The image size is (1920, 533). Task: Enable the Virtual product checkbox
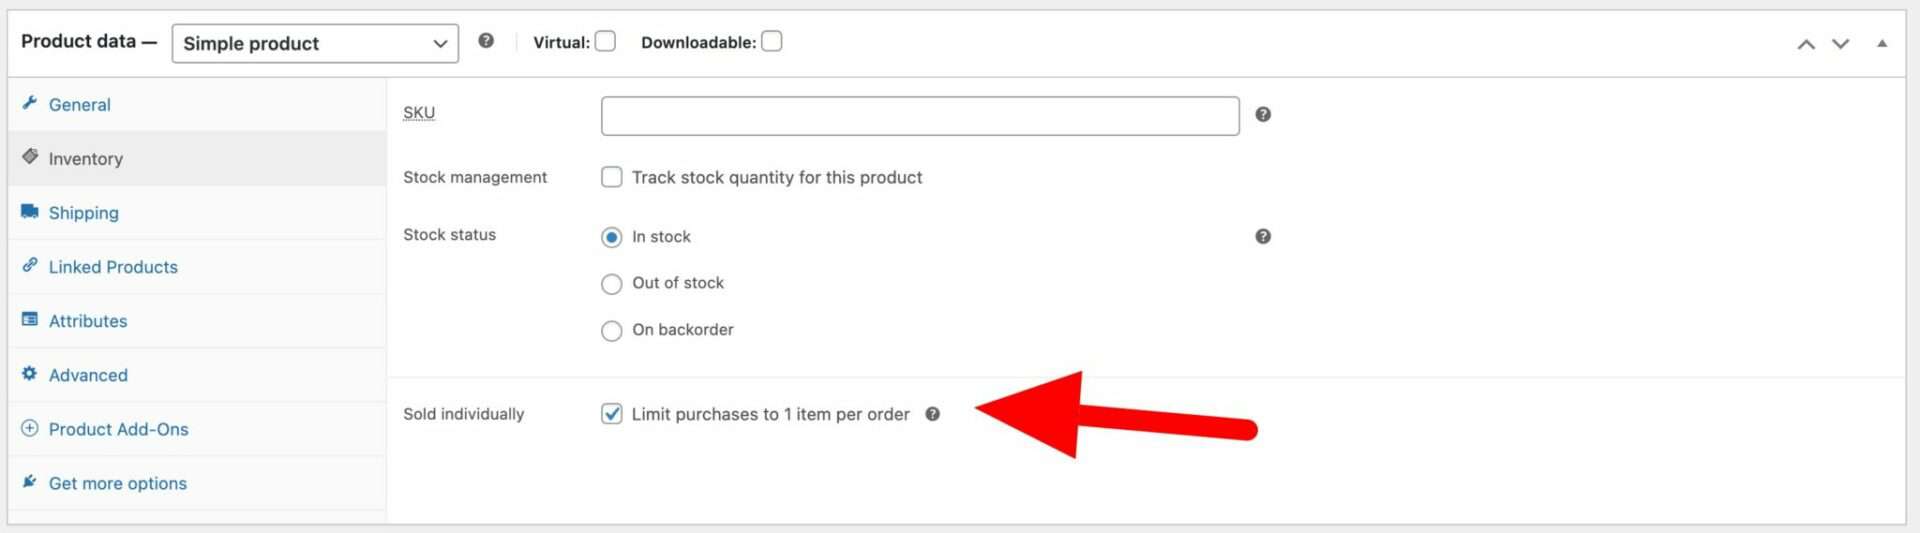tap(605, 41)
